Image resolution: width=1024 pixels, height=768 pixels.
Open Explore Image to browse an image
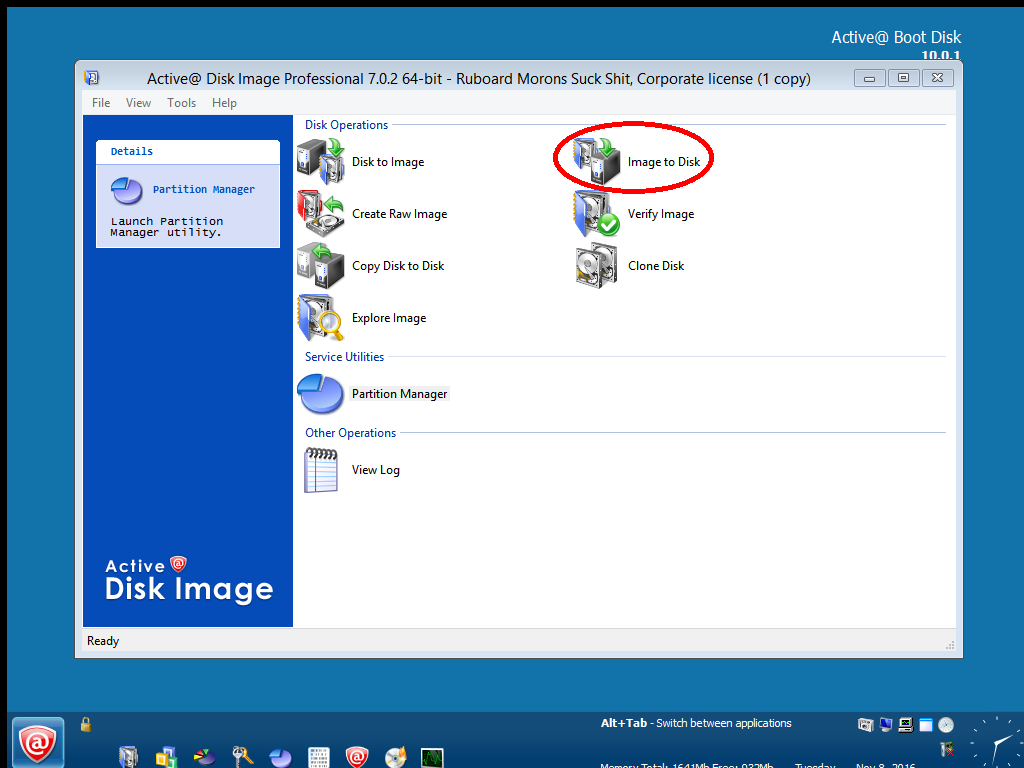pyautogui.click(x=389, y=318)
